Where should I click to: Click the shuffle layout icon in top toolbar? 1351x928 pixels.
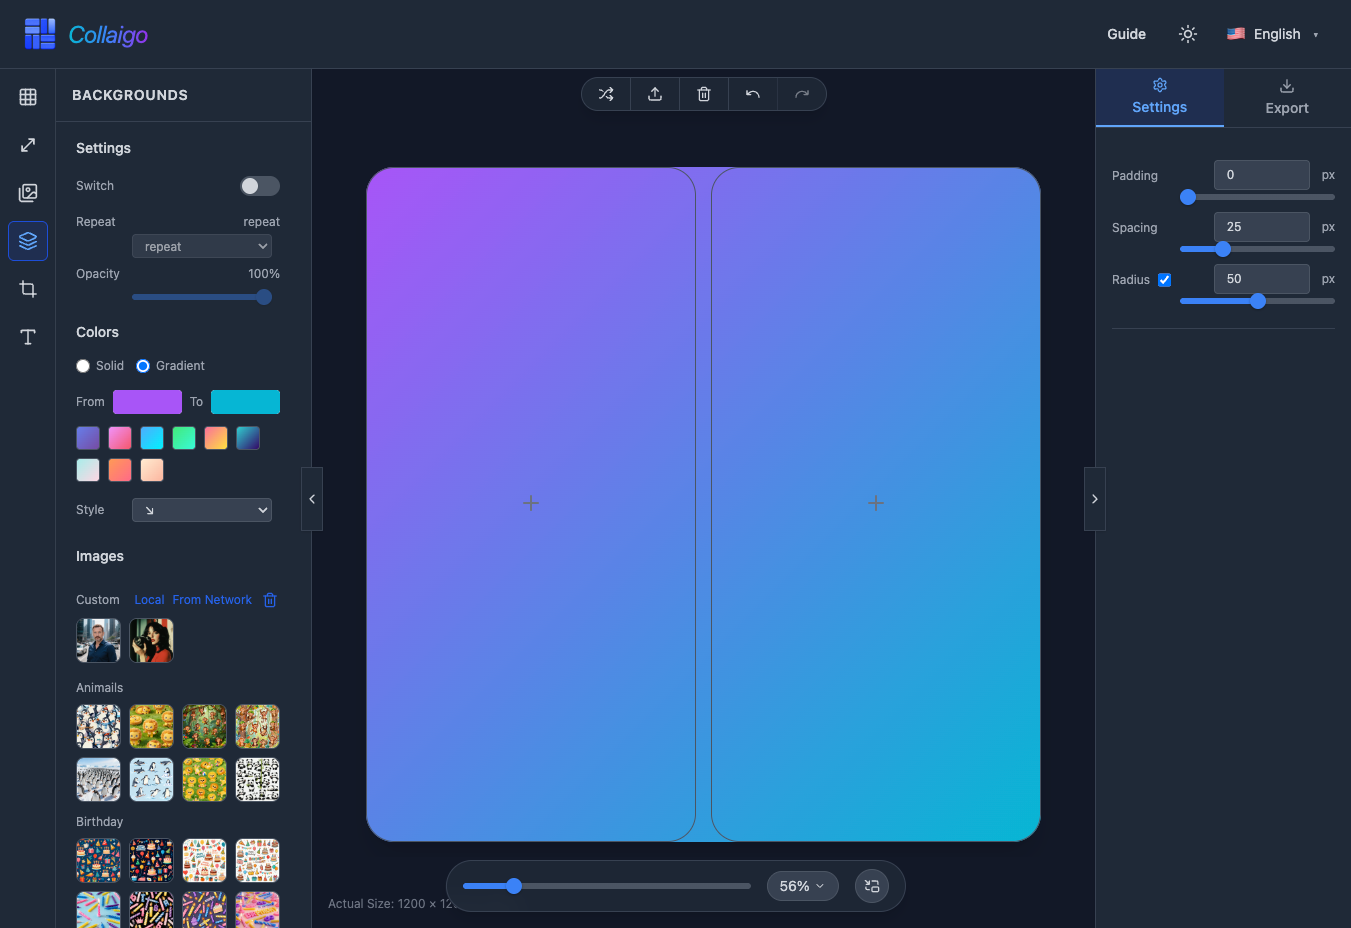click(606, 94)
